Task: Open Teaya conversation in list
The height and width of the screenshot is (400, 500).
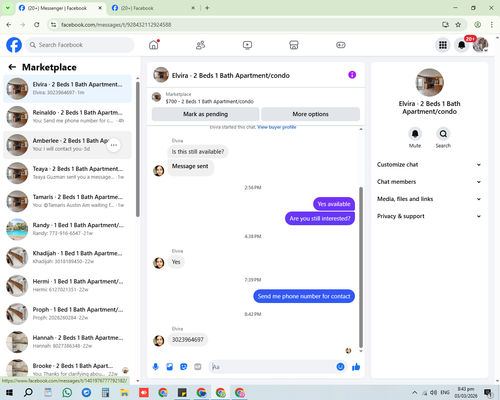Action: coord(67,173)
